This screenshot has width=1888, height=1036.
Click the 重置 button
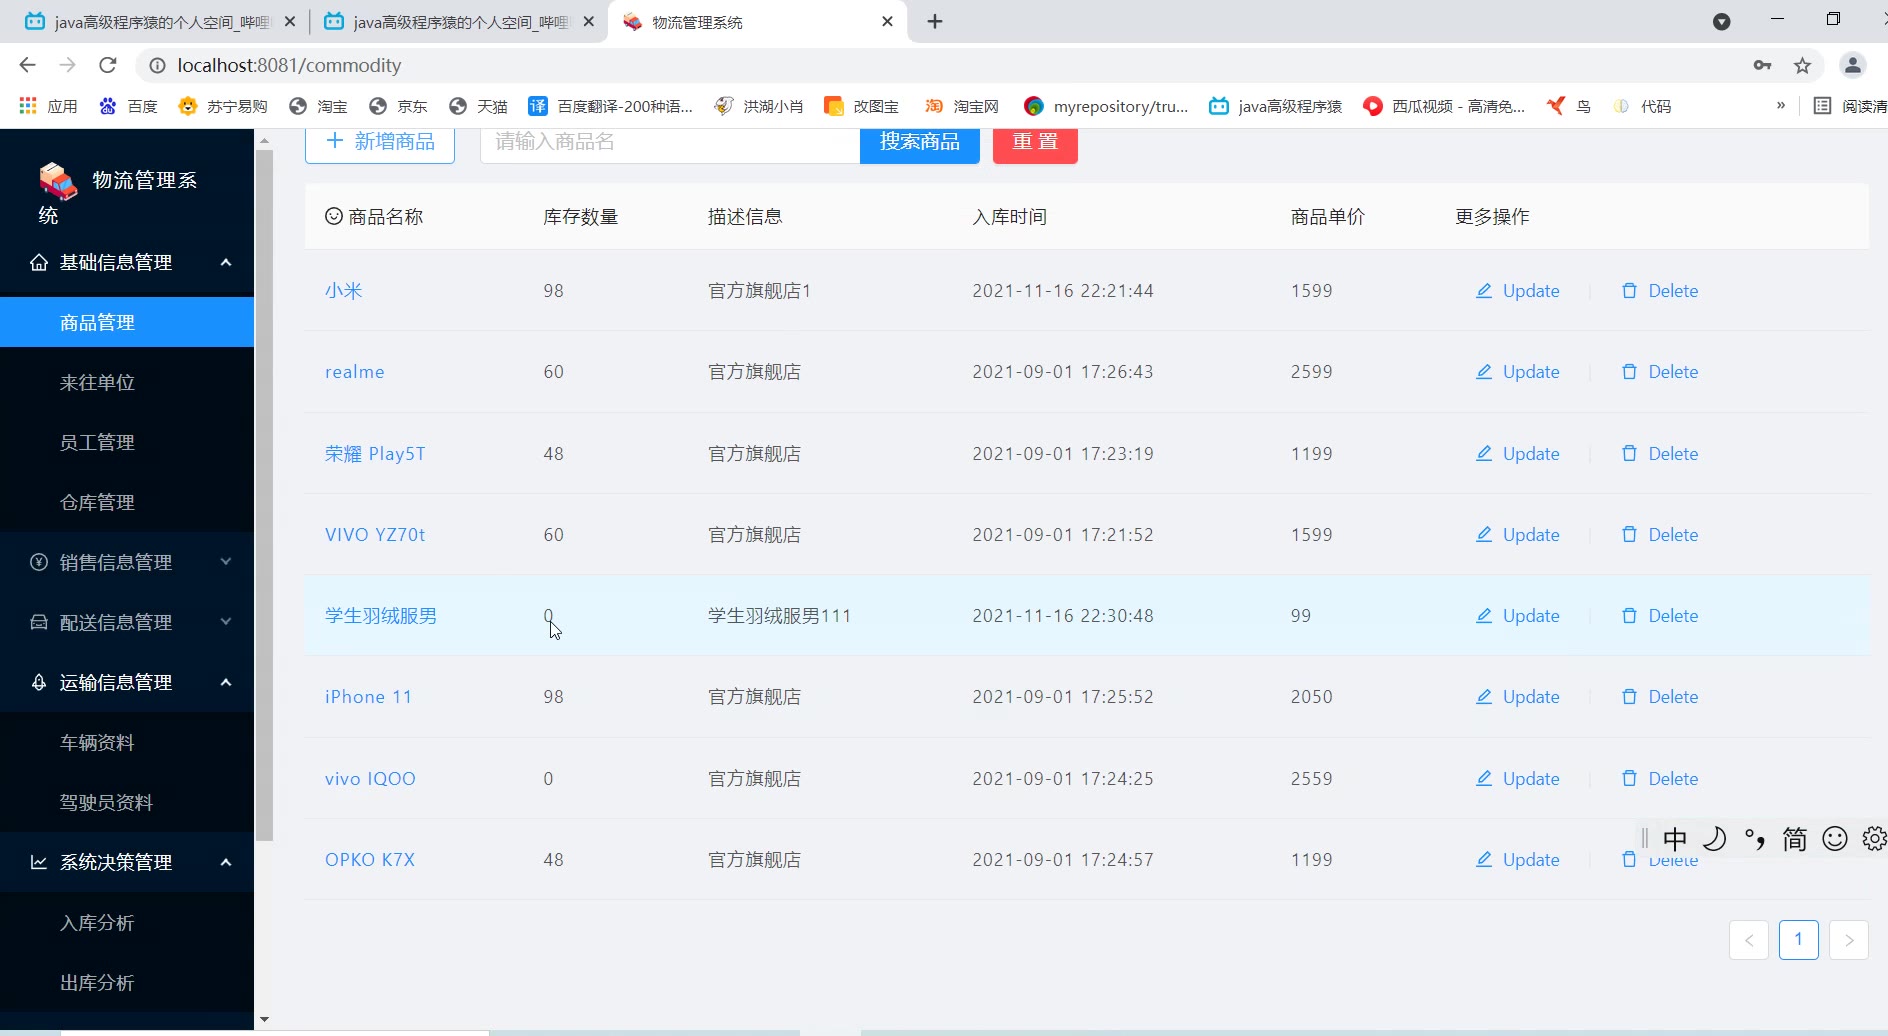1035,142
